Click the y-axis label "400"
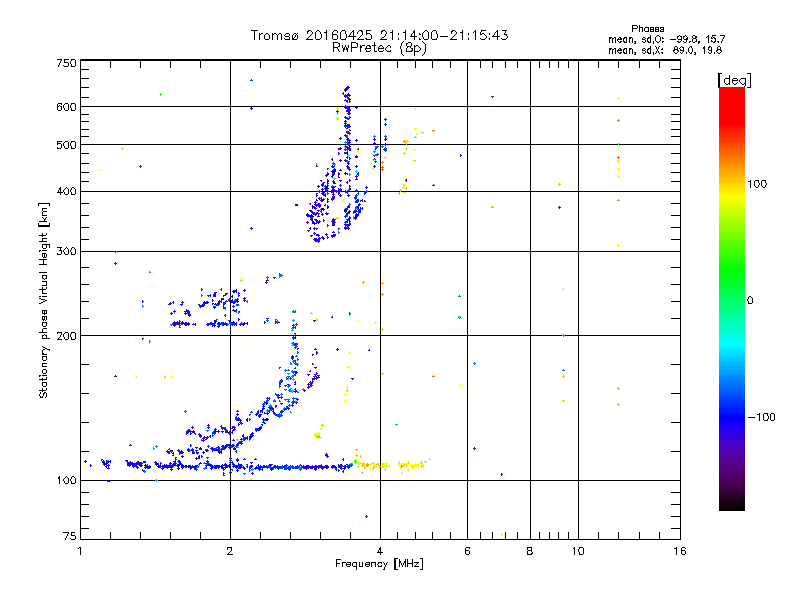Screen dimensions: 800x600 (x=66, y=192)
